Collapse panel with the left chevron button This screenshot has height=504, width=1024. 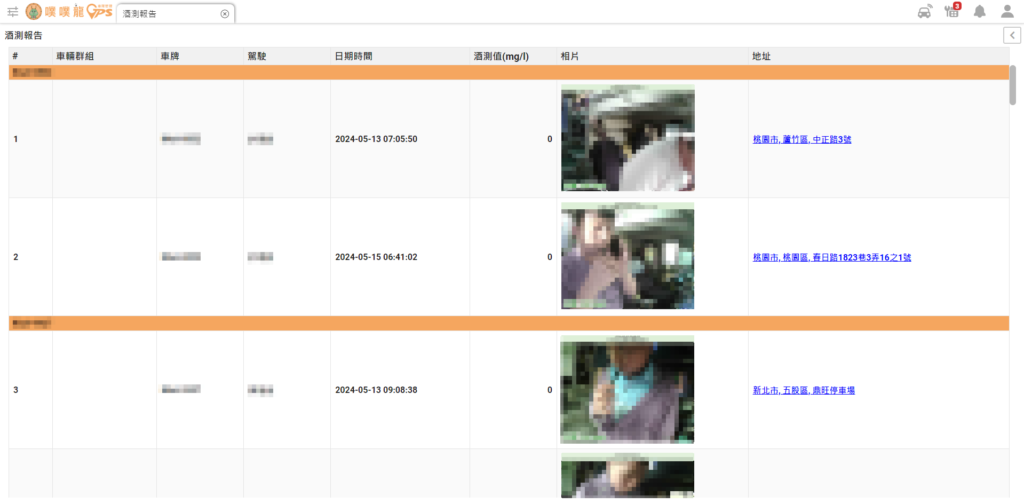pos(1012,35)
